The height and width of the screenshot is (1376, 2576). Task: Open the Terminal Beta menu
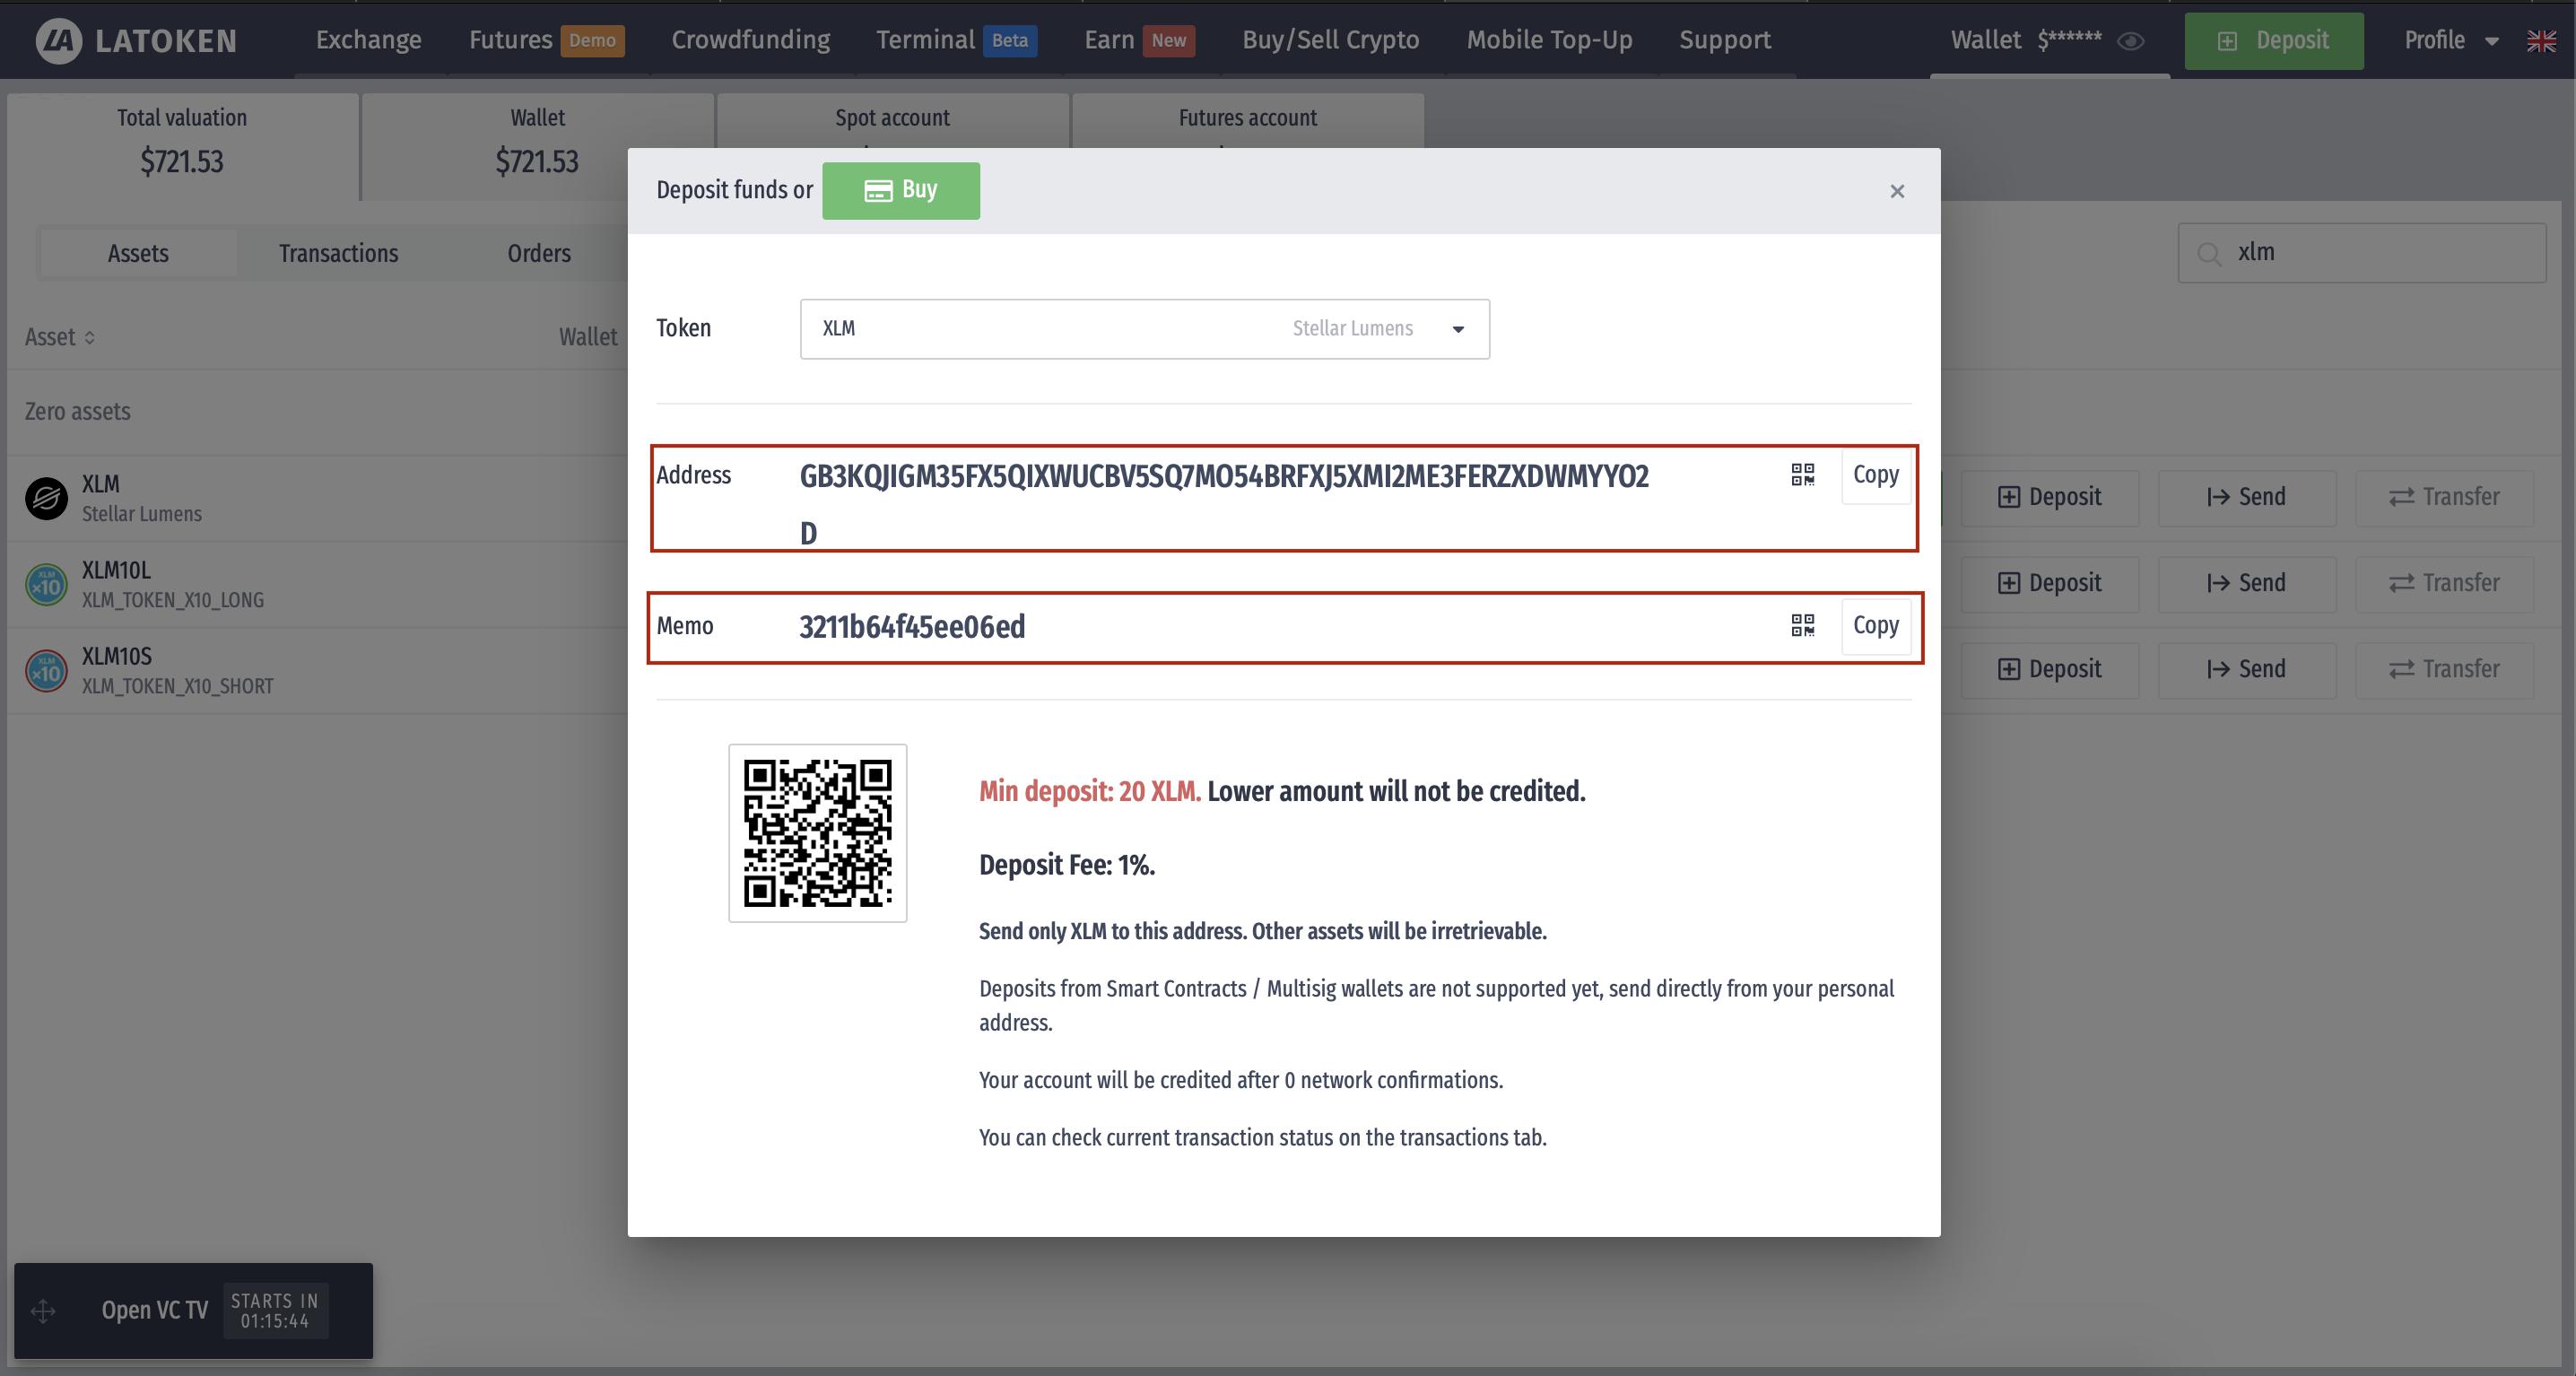pyautogui.click(x=956, y=40)
